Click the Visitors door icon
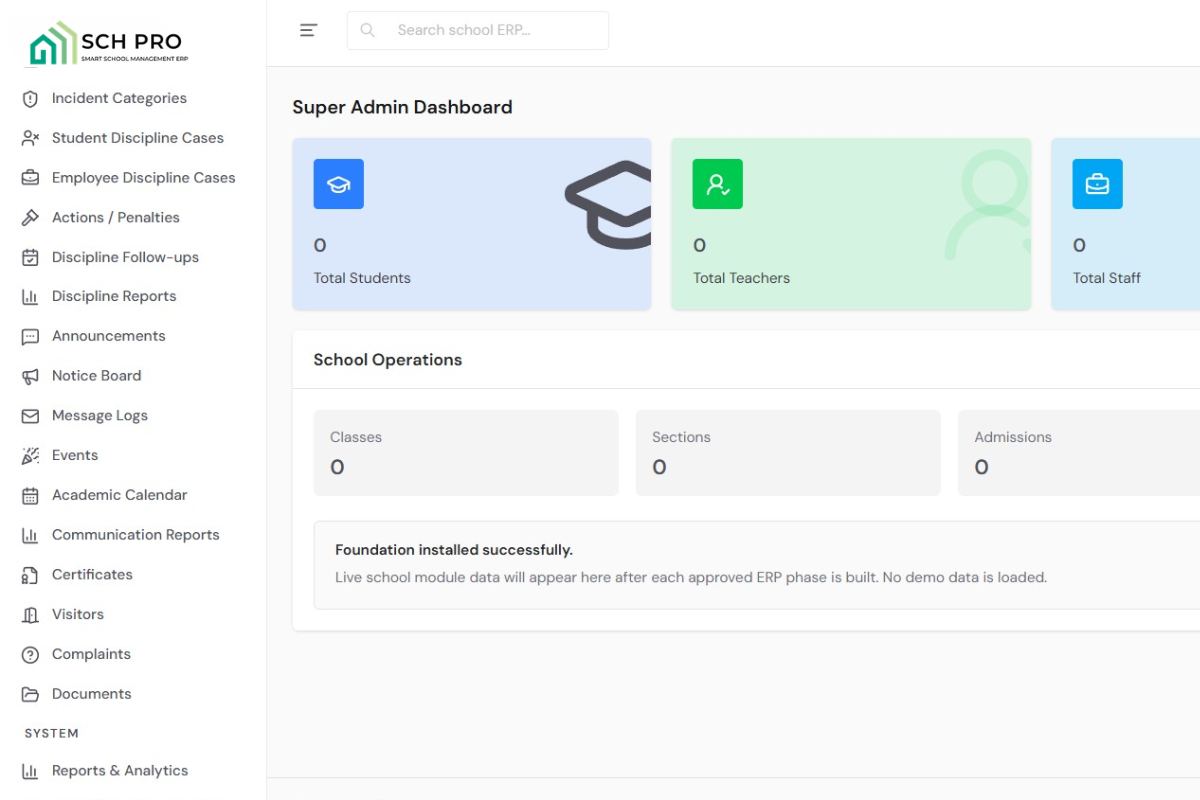The image size is (1200, 800). 31,614
